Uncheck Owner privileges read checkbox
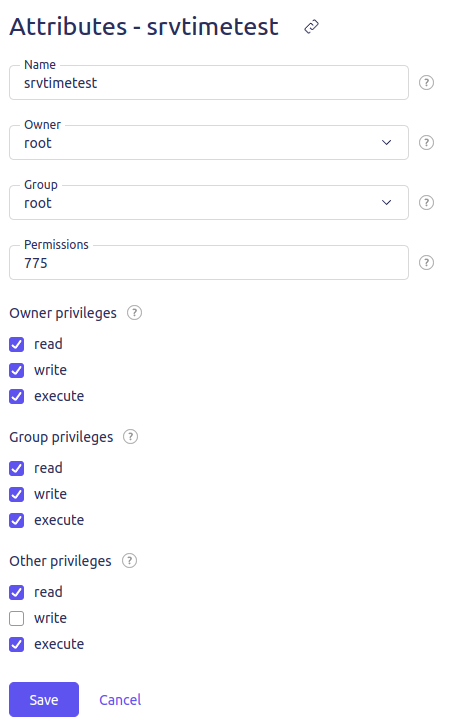Viewport: 463px width, 727px height. (x=17, y=344)
